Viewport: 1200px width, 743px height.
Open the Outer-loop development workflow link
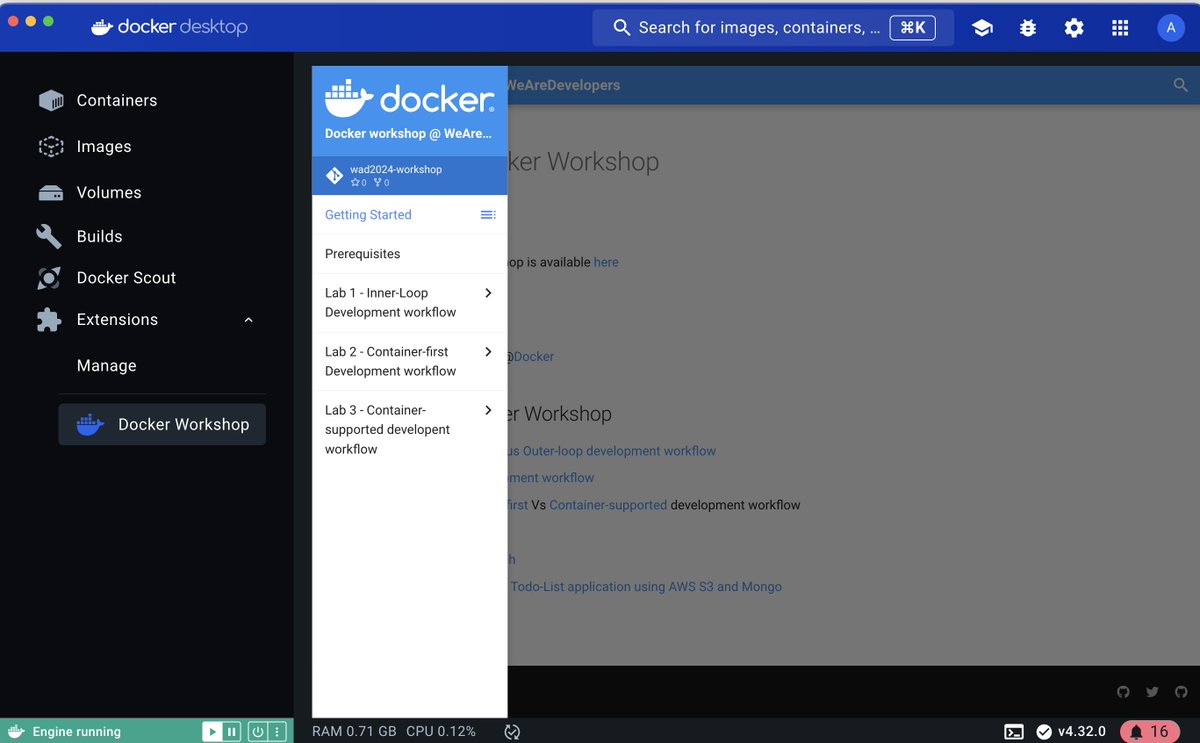620,451
